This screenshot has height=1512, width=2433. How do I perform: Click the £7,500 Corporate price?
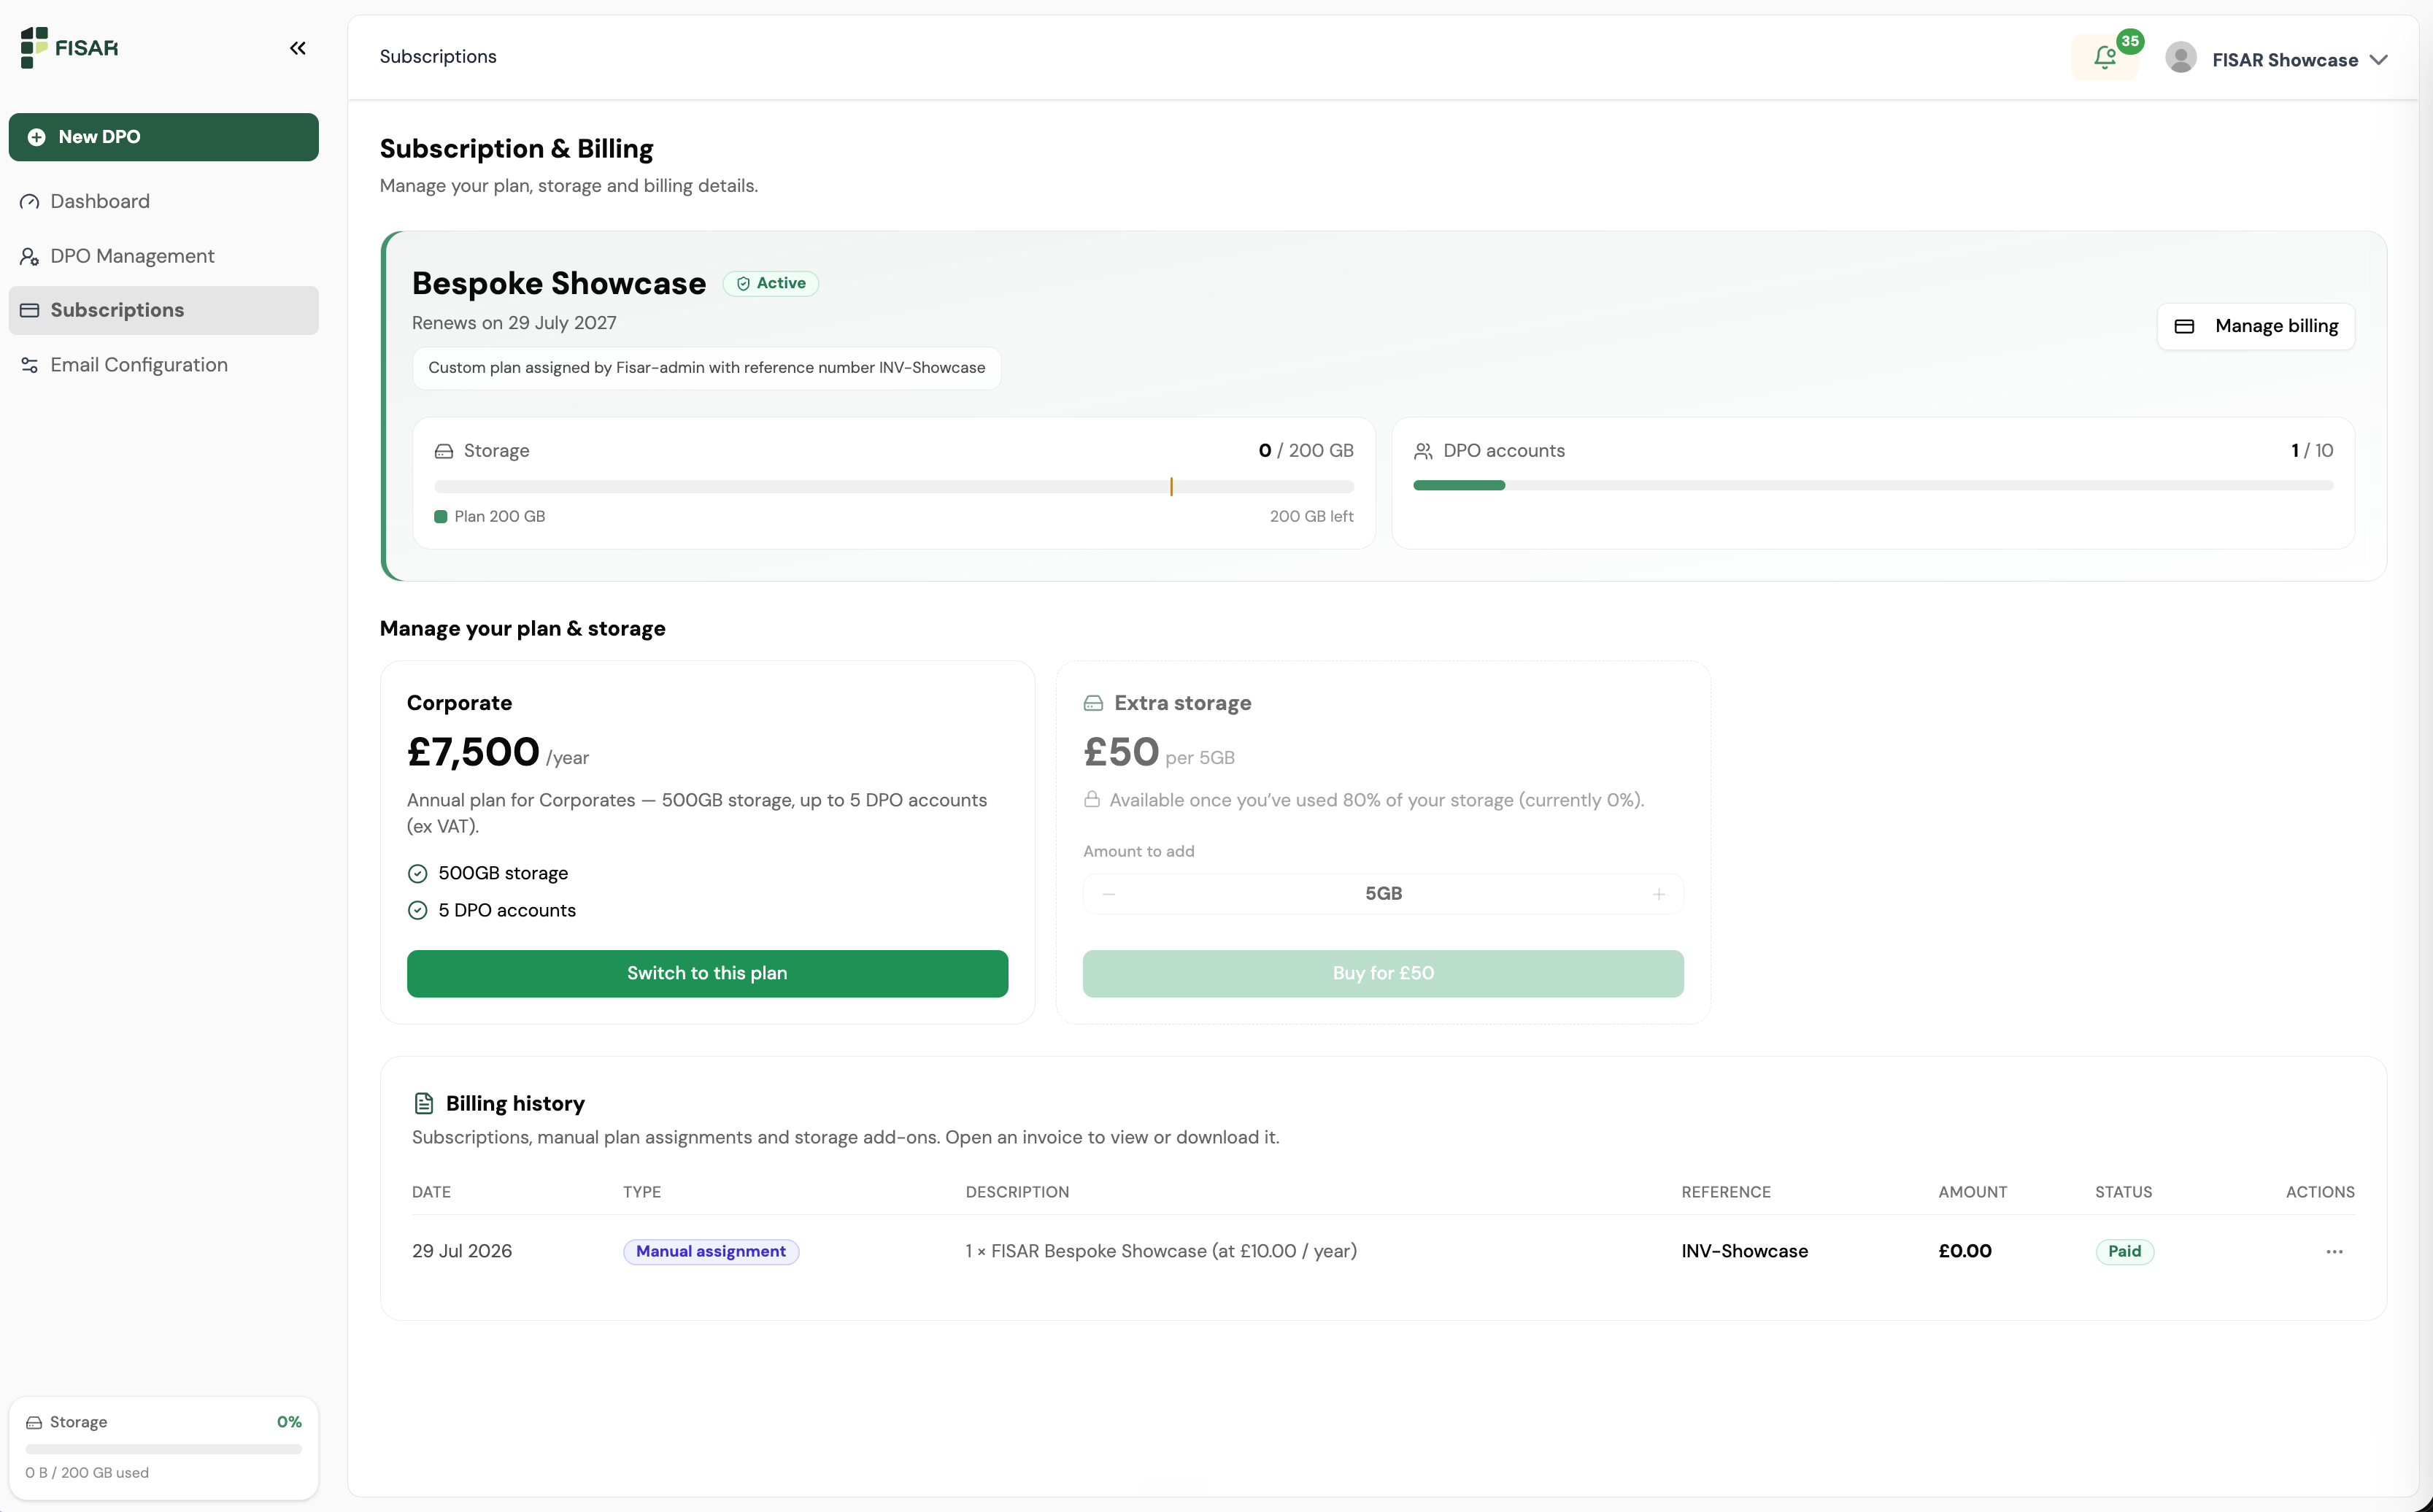click(473, 752)
